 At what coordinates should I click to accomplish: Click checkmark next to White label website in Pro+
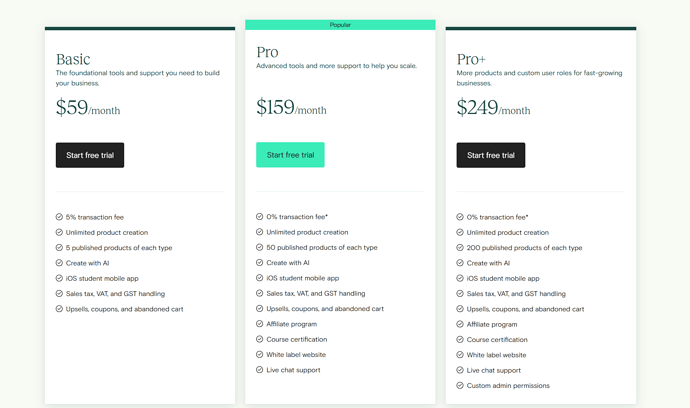tap(460, 355)
